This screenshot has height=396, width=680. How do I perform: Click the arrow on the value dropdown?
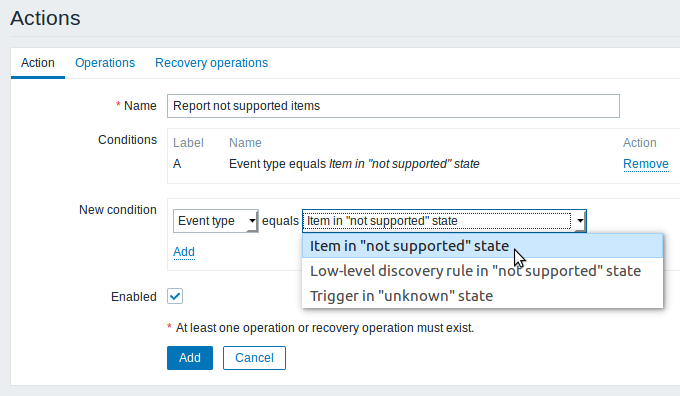(580, 221)
